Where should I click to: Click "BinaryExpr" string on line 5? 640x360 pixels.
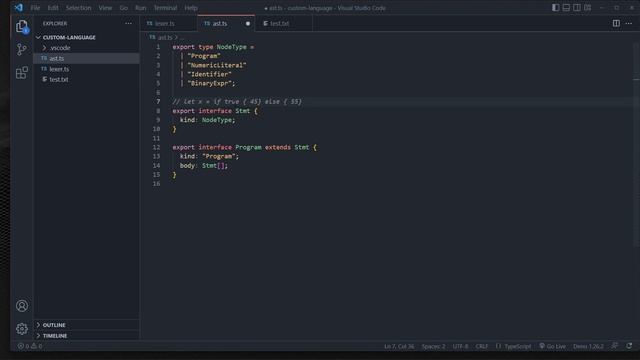click(209, 83)
